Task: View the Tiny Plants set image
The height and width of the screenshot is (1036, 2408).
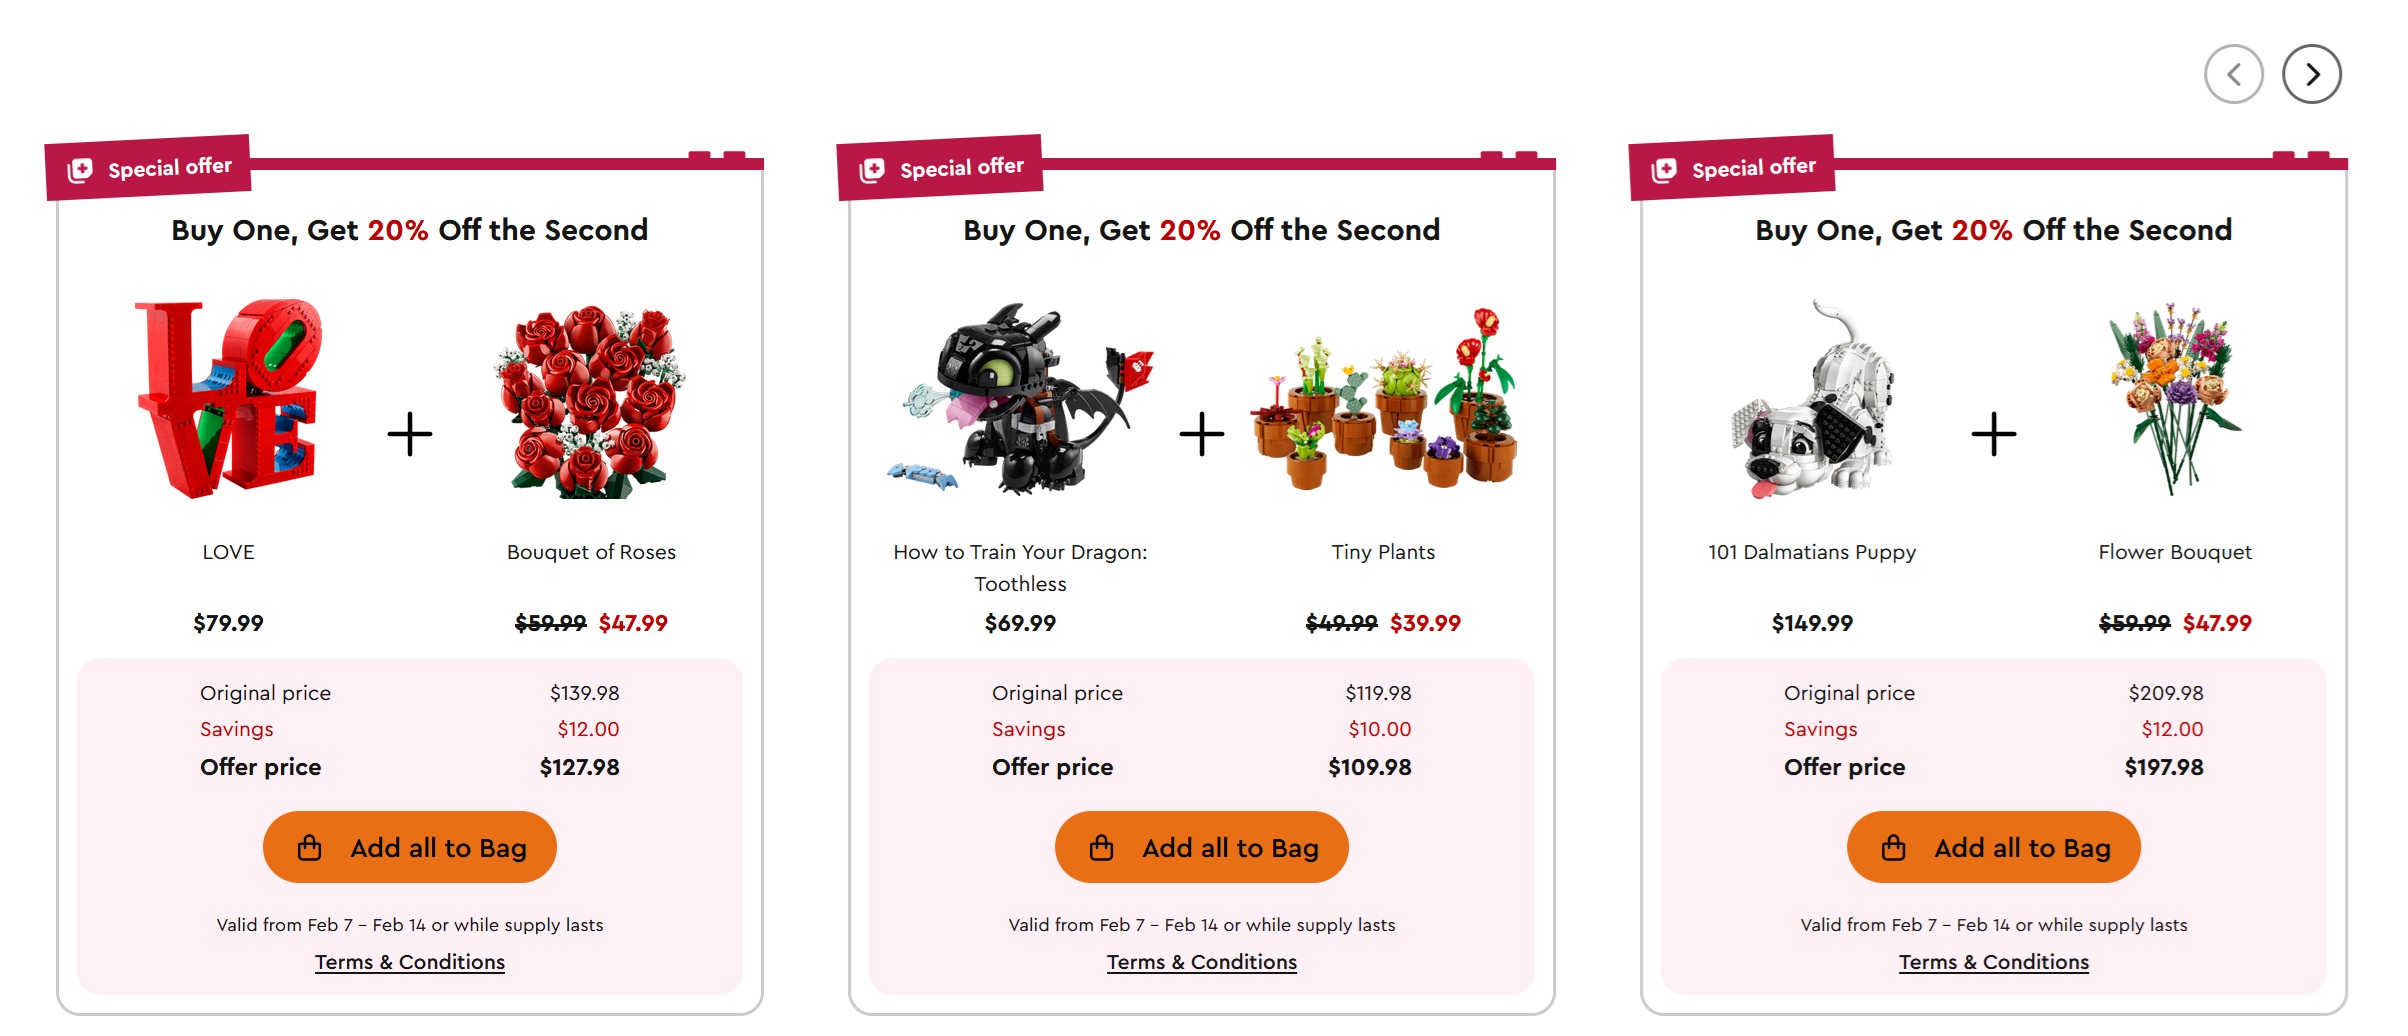Action: point(1383,400)
